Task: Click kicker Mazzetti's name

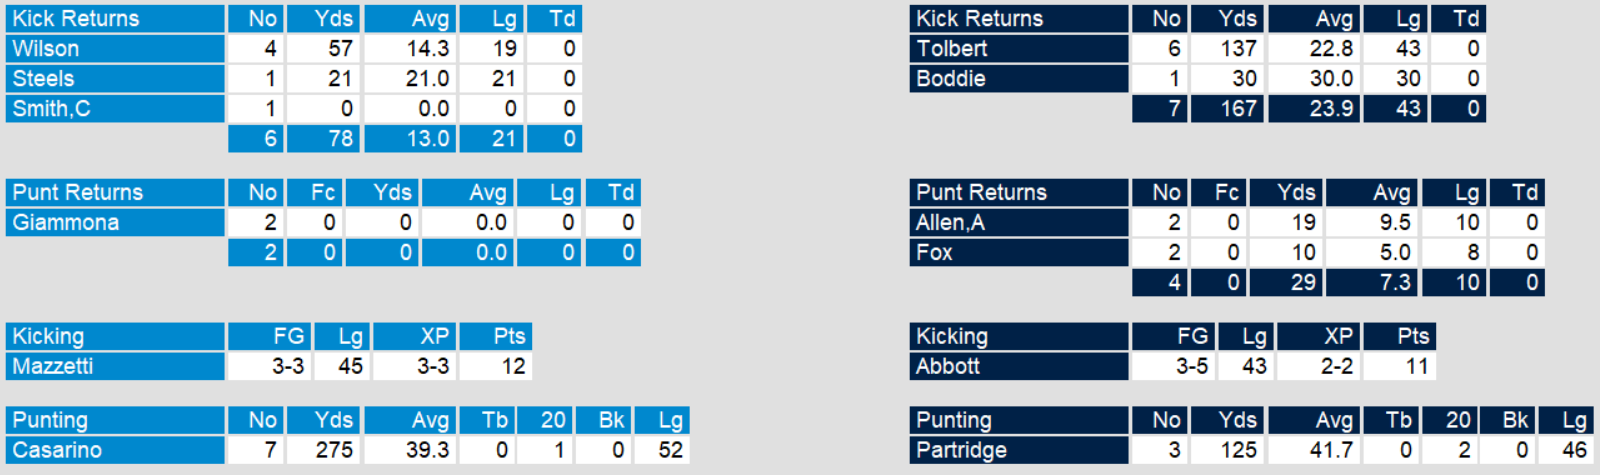Action: (x=52, y=367)
